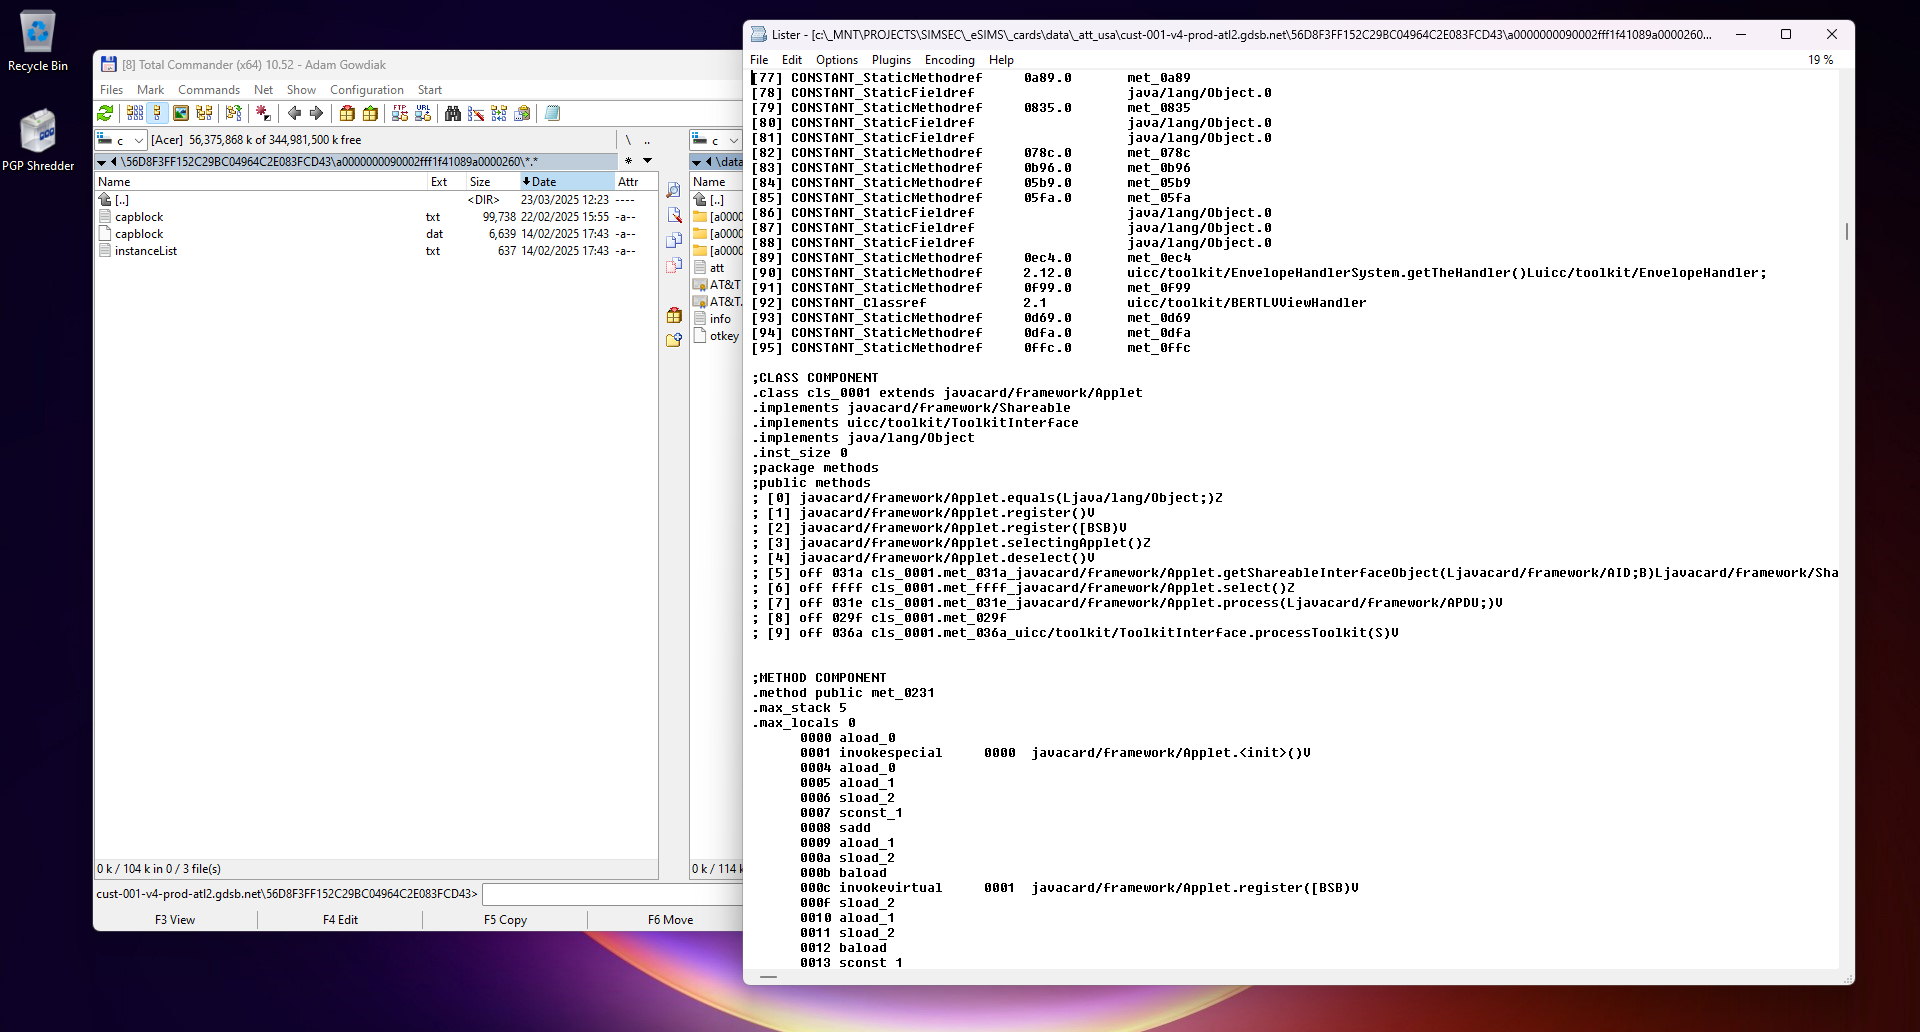The width and height of the screenshot is (1920, 1032).
Task: Click the Lister vertical scrollbar thumb
Action: (1846, 231)
